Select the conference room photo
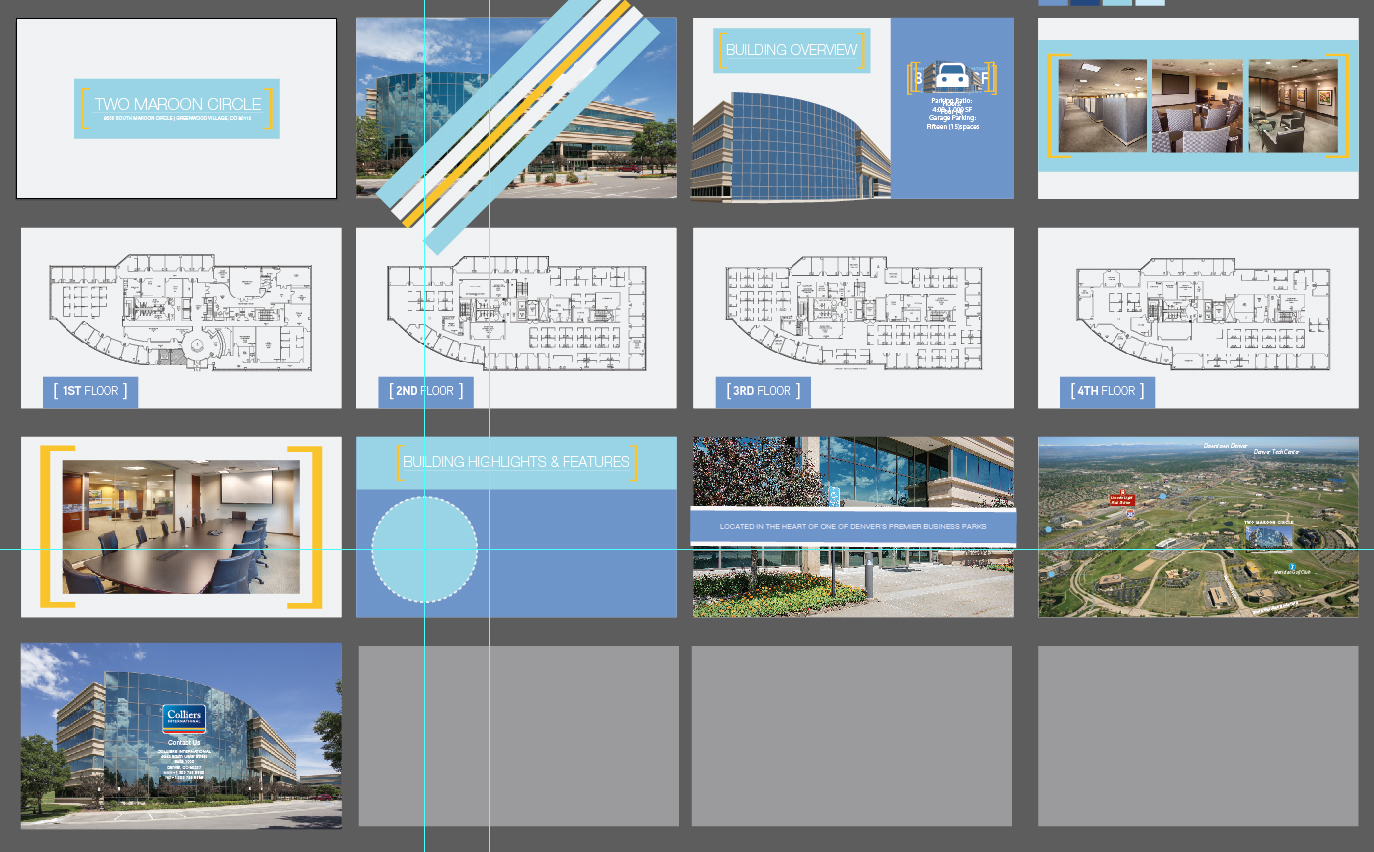This screenshot has width=1374, height=852. [181, 527]
